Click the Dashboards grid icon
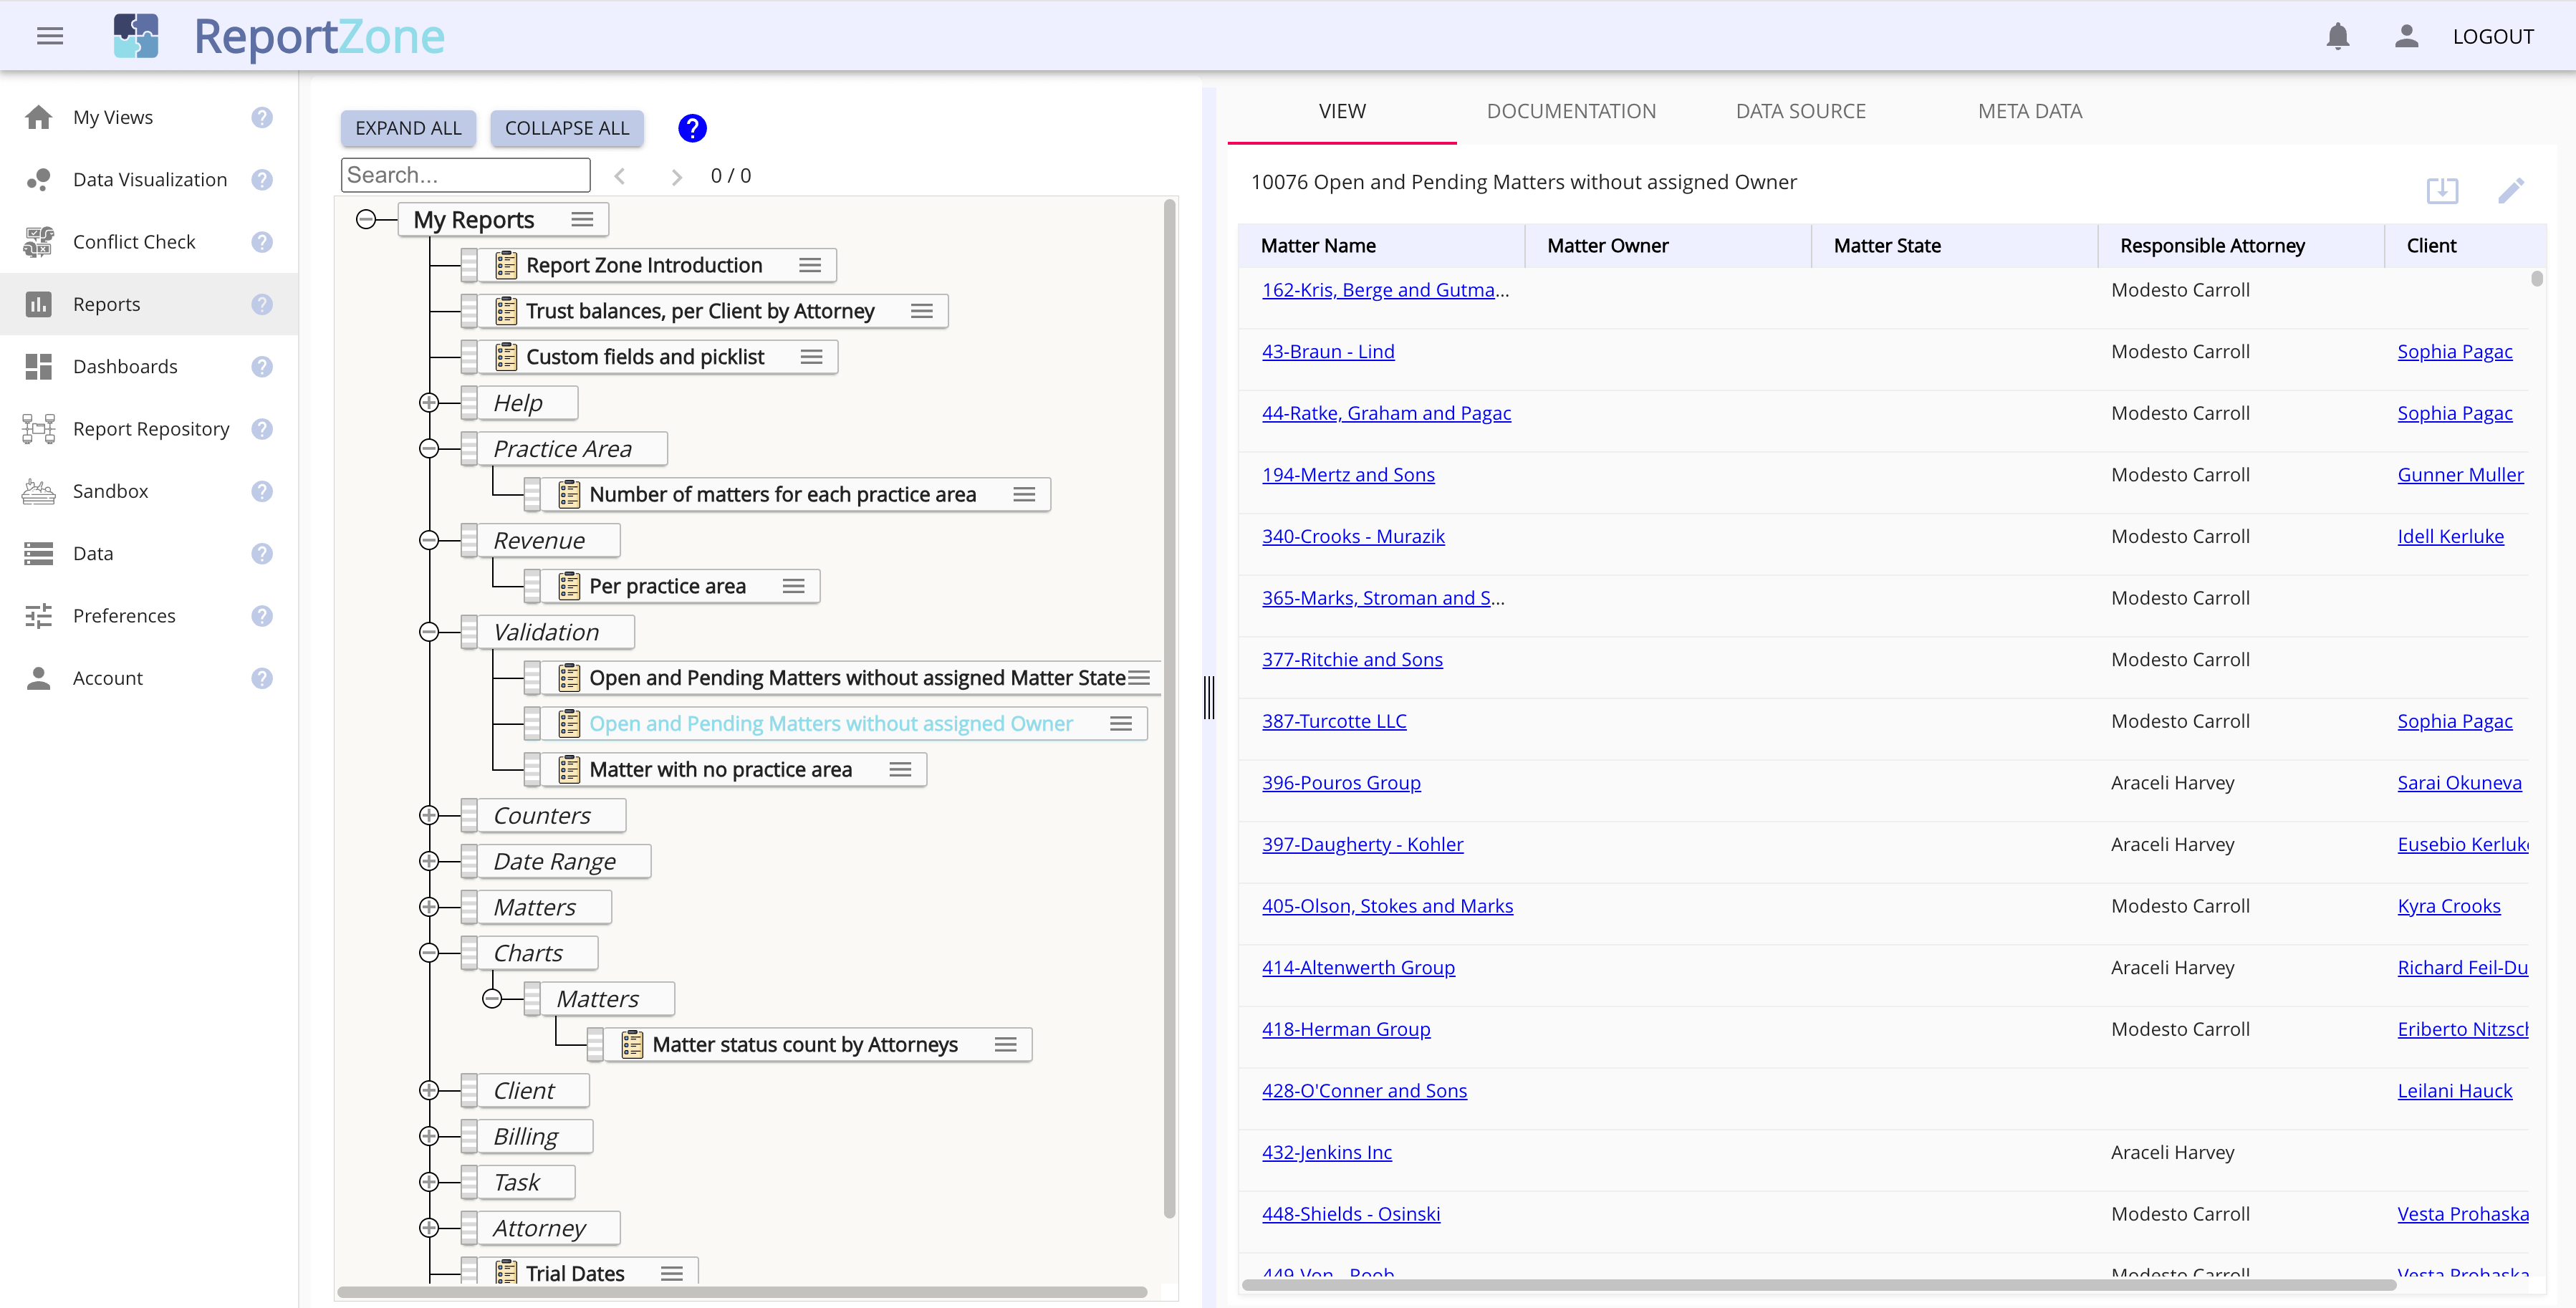2576x1308 pixels. coord(39,366)
